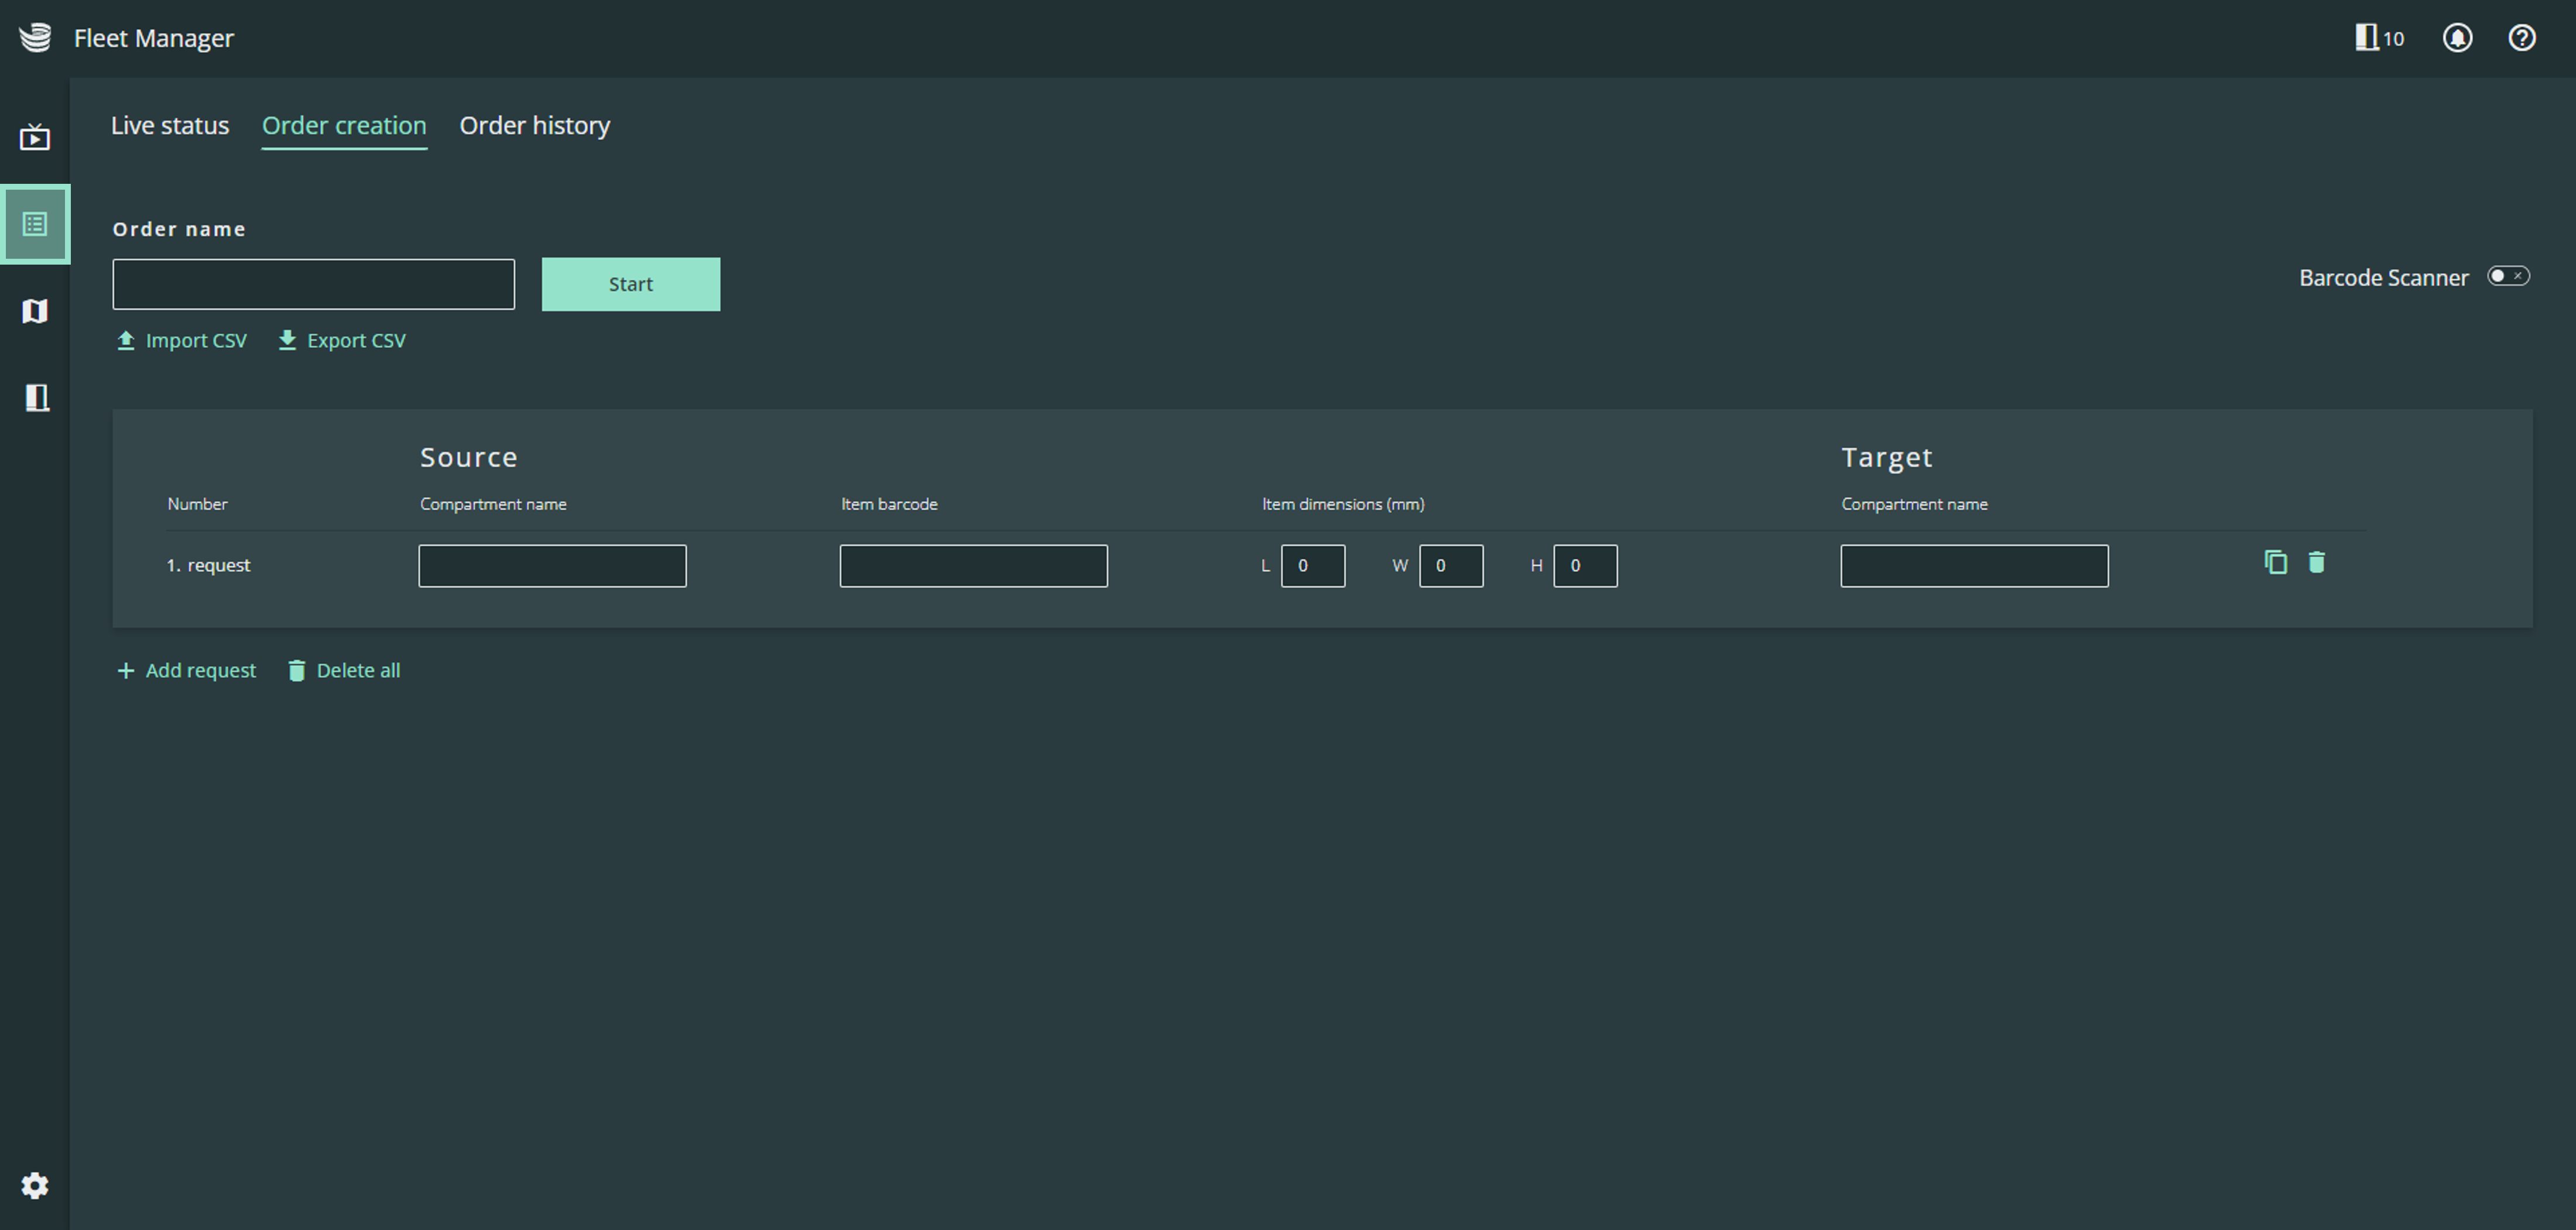Focus the Order name input field
The width and height of the screenshot is (2576, 1230).
(313, 285)
